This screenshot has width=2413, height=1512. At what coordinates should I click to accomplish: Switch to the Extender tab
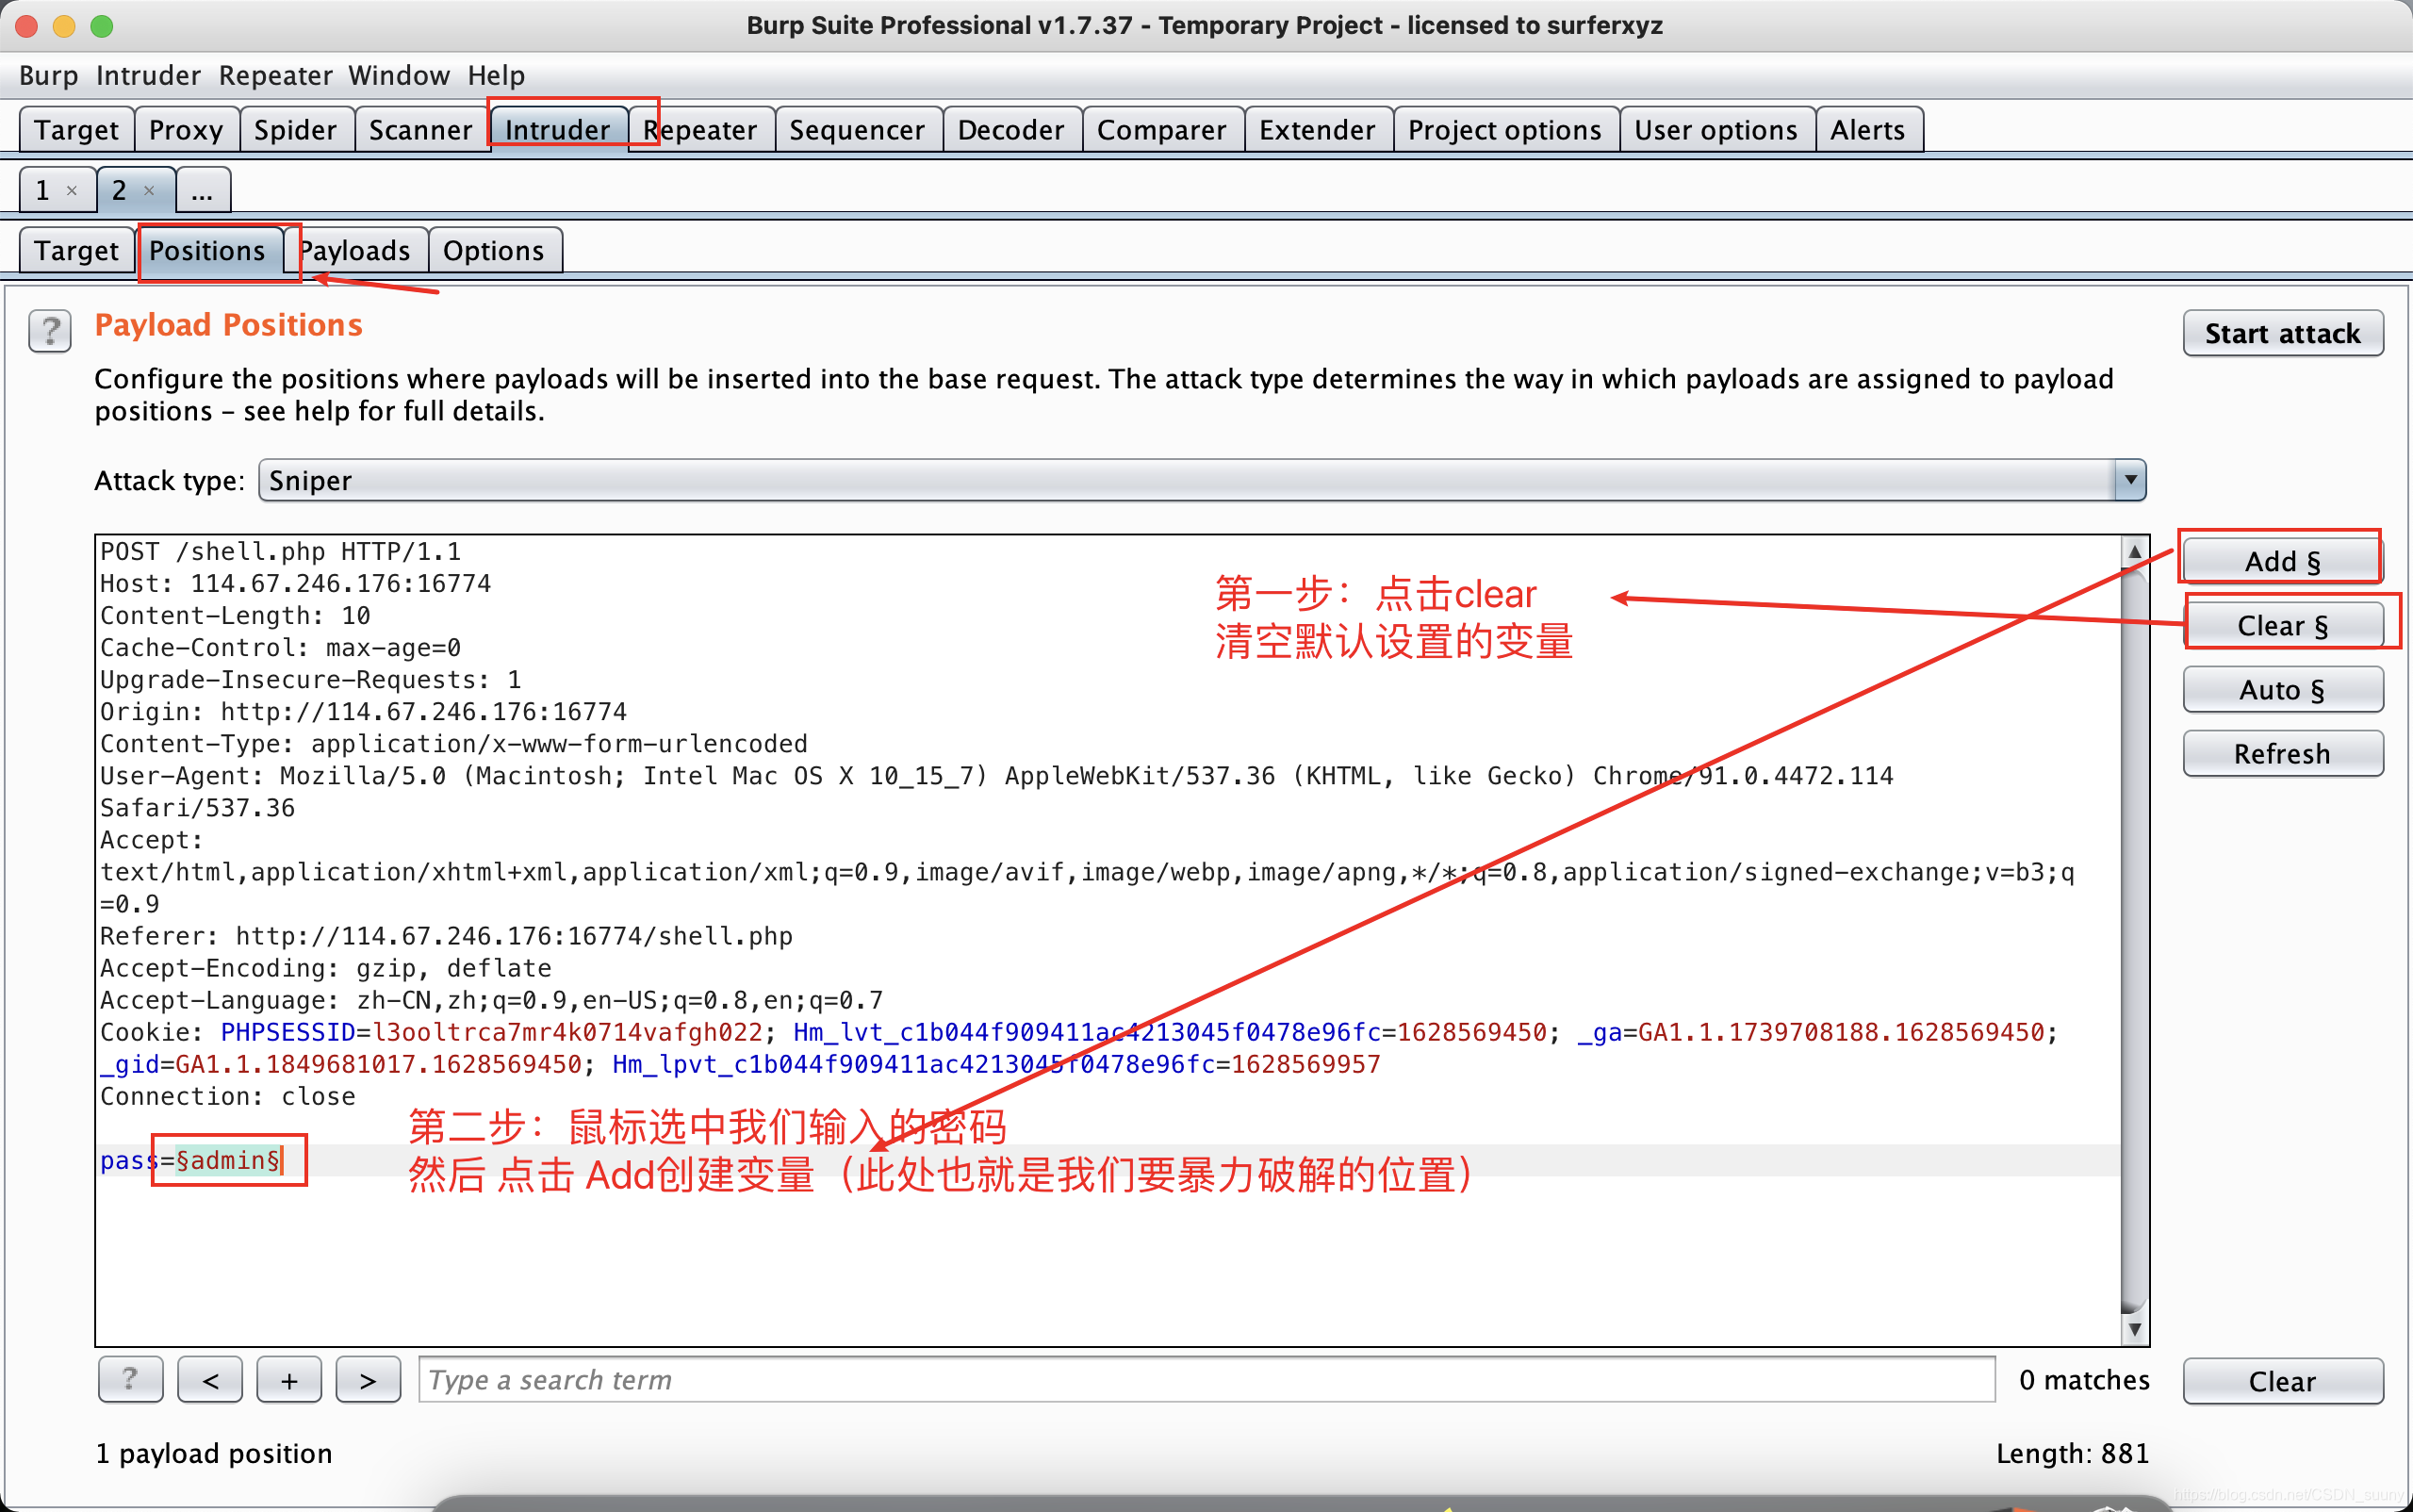tap(1317, 130)
